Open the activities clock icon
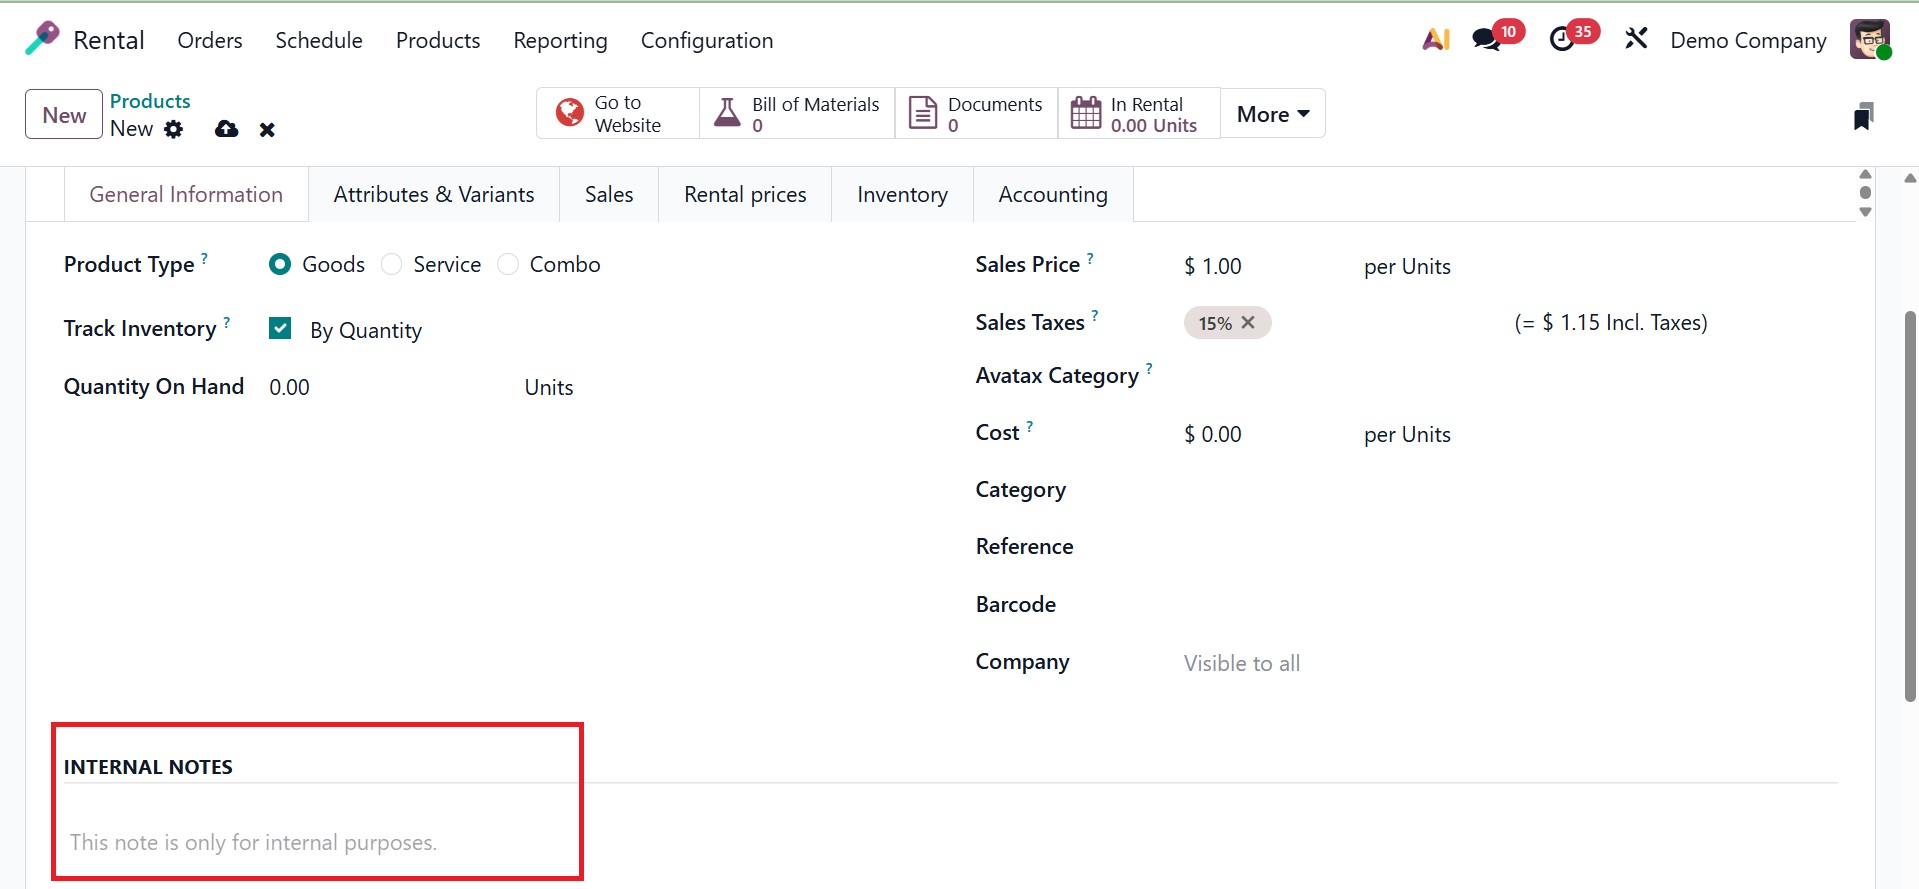 pyautogui.click(x=1561, y=39)
